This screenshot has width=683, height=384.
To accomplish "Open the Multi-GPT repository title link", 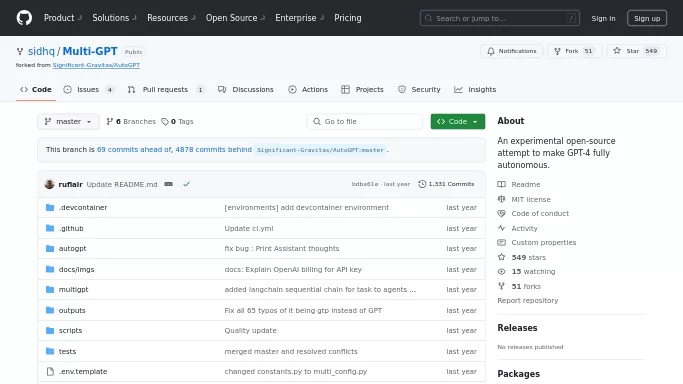I will click(x=90, y=51).
